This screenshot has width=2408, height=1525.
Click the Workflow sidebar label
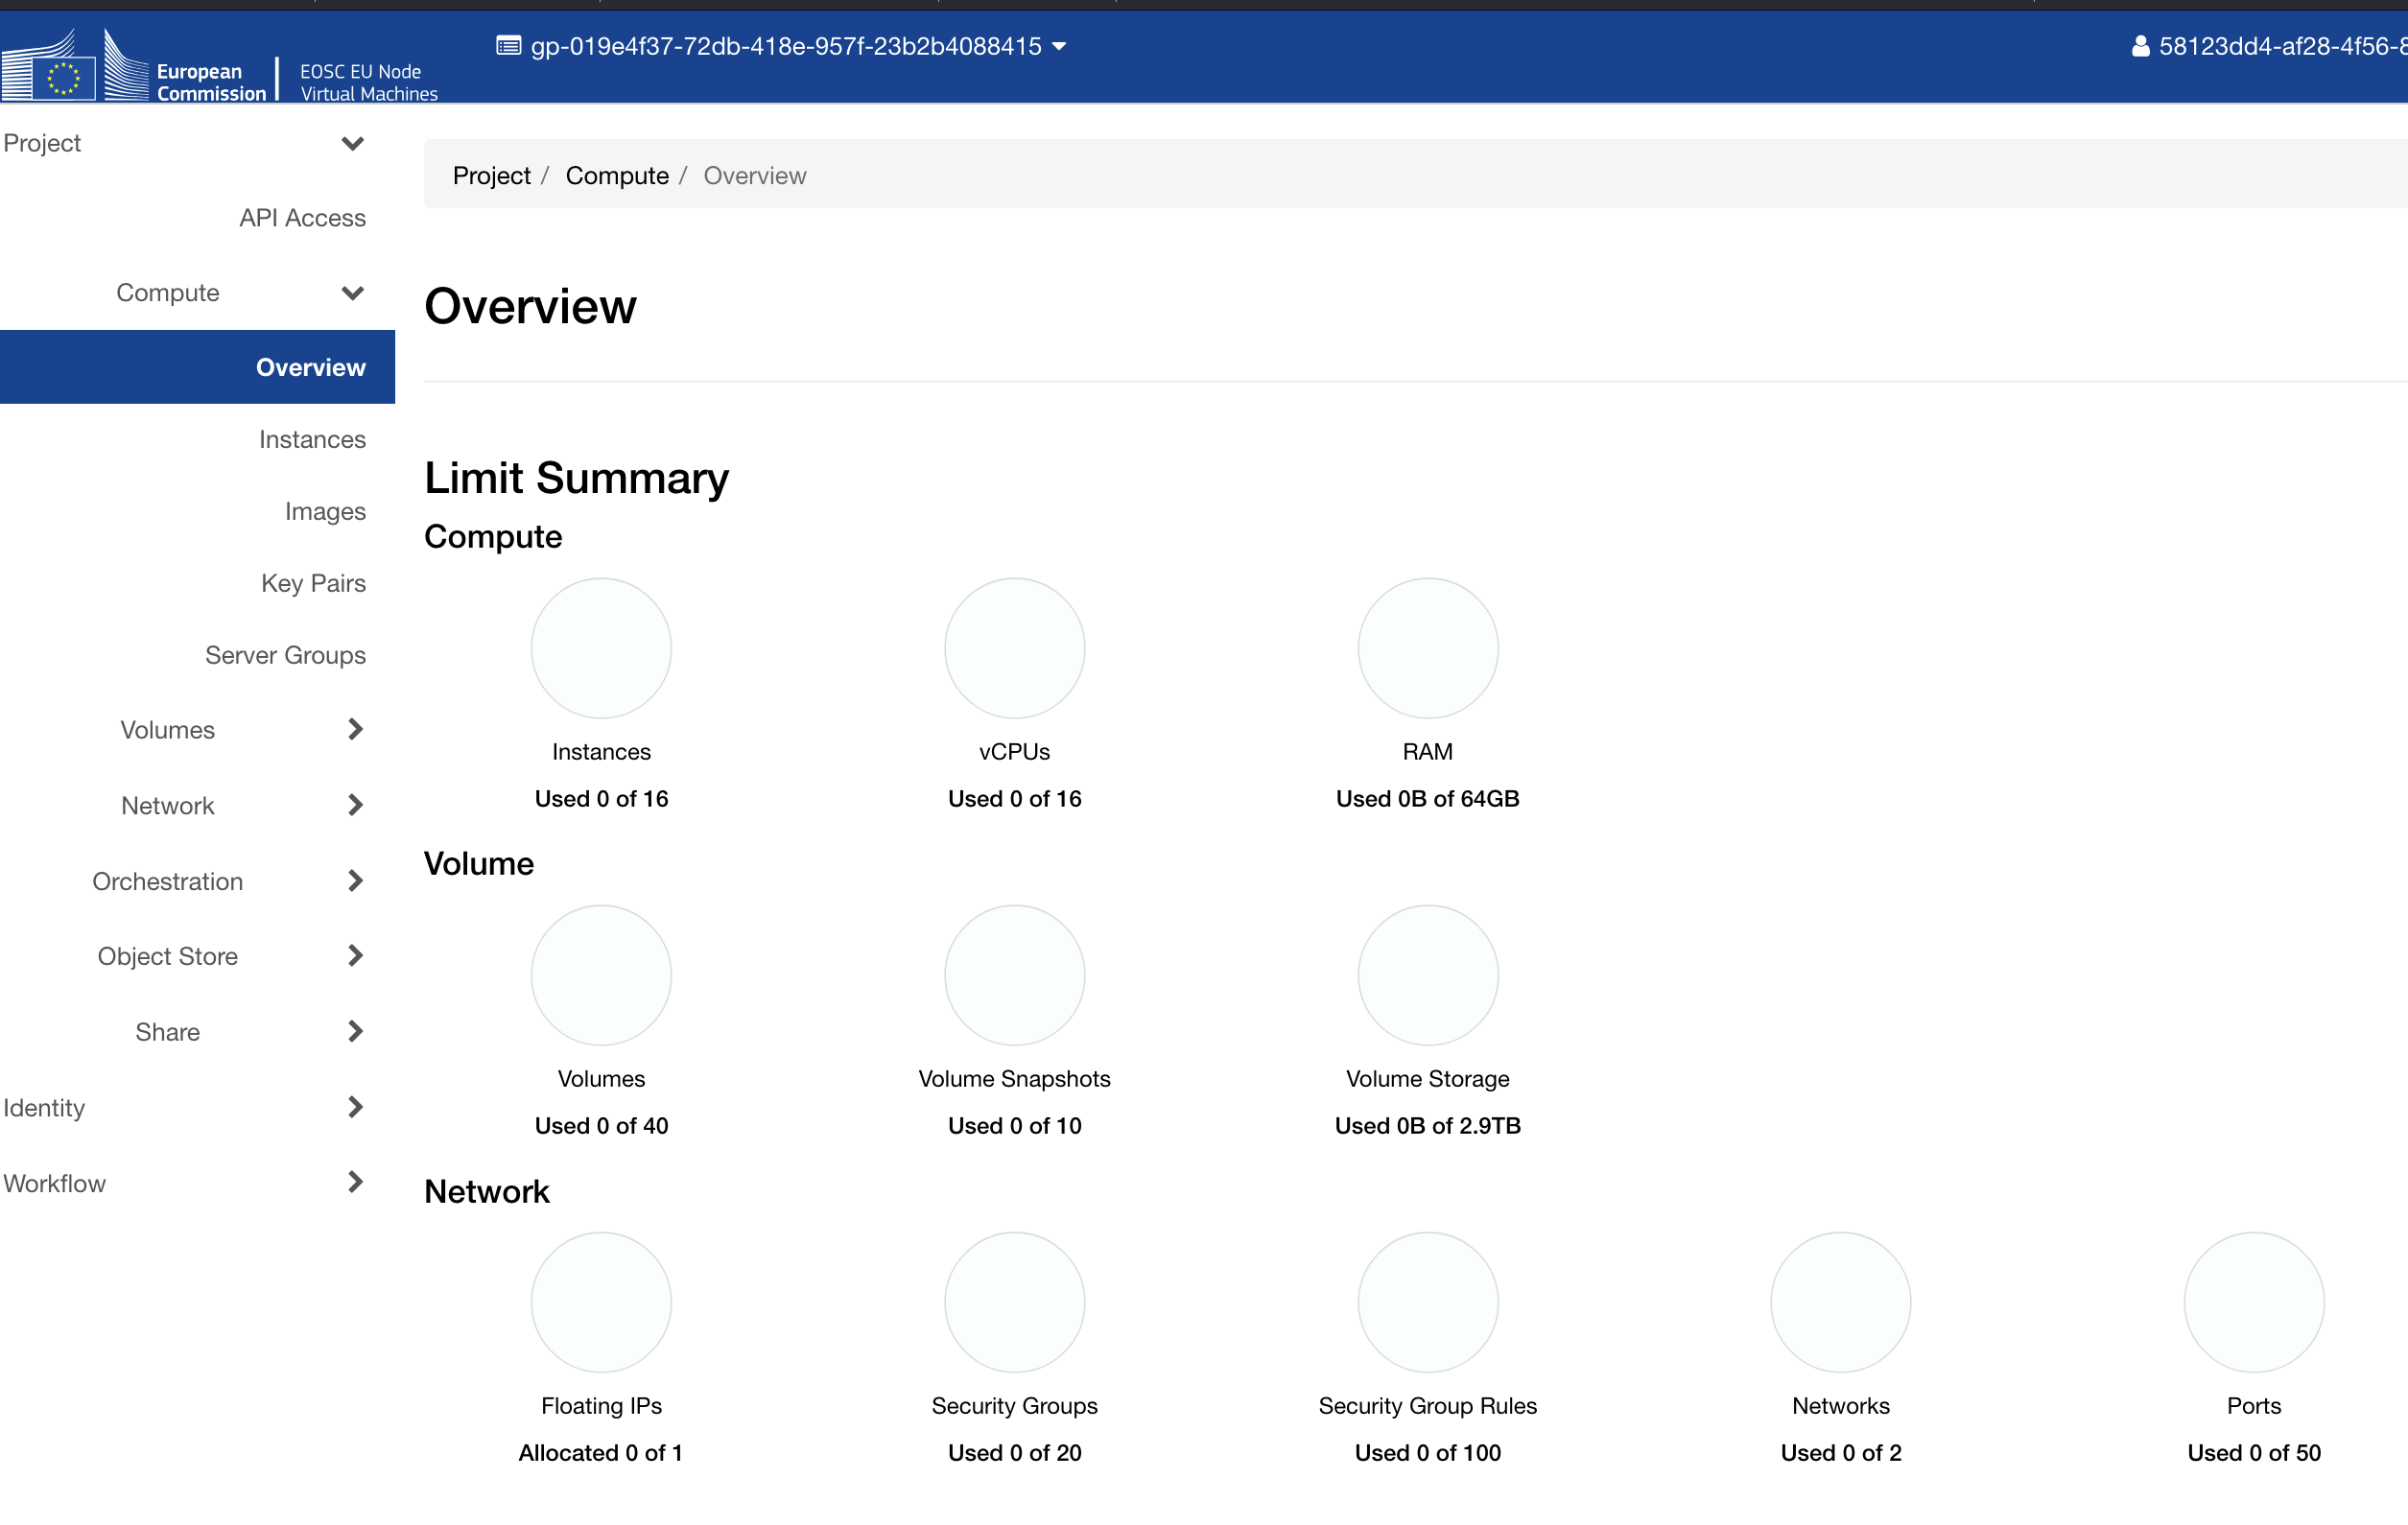tap(54, 1183)
